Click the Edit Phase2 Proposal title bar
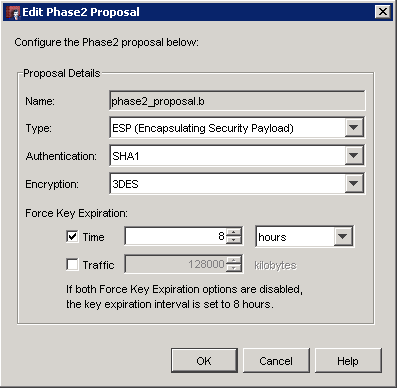Viewport: 397px width, 388px height. click(198, 12)
